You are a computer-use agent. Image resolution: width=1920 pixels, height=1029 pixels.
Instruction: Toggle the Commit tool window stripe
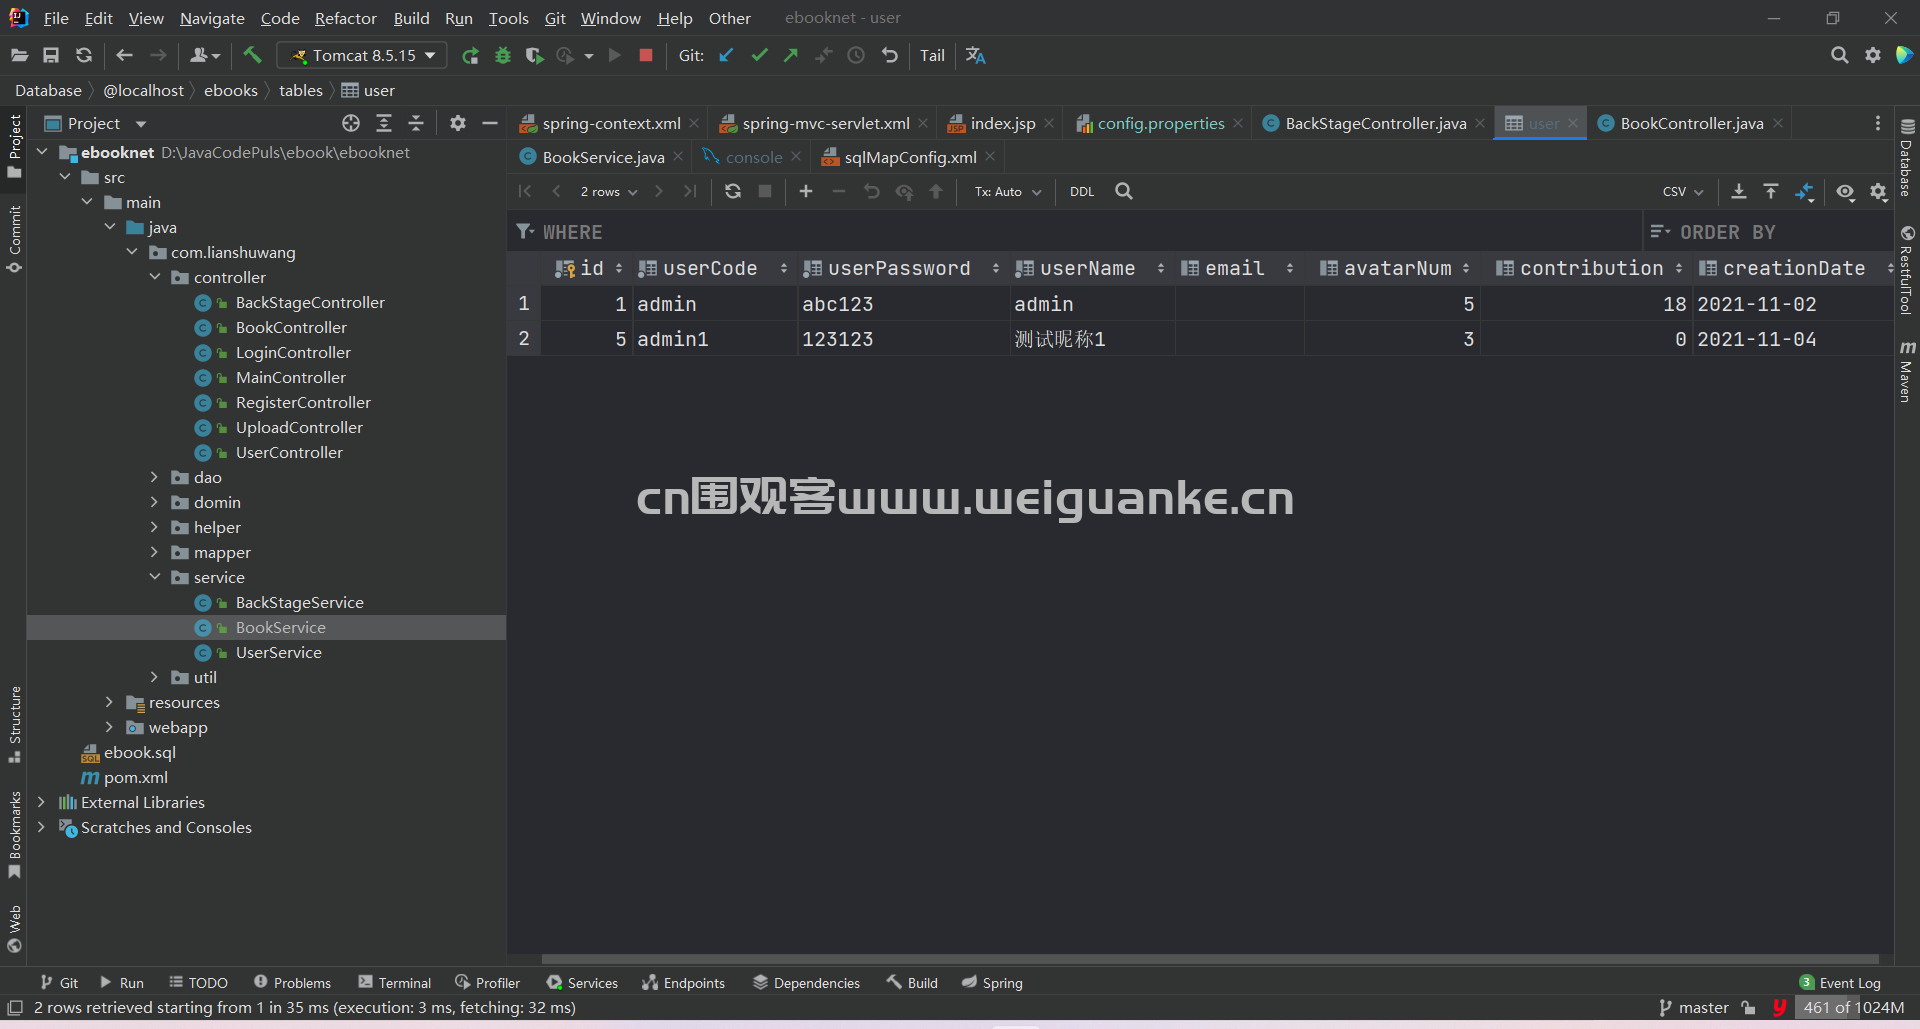tap(14, 239)
